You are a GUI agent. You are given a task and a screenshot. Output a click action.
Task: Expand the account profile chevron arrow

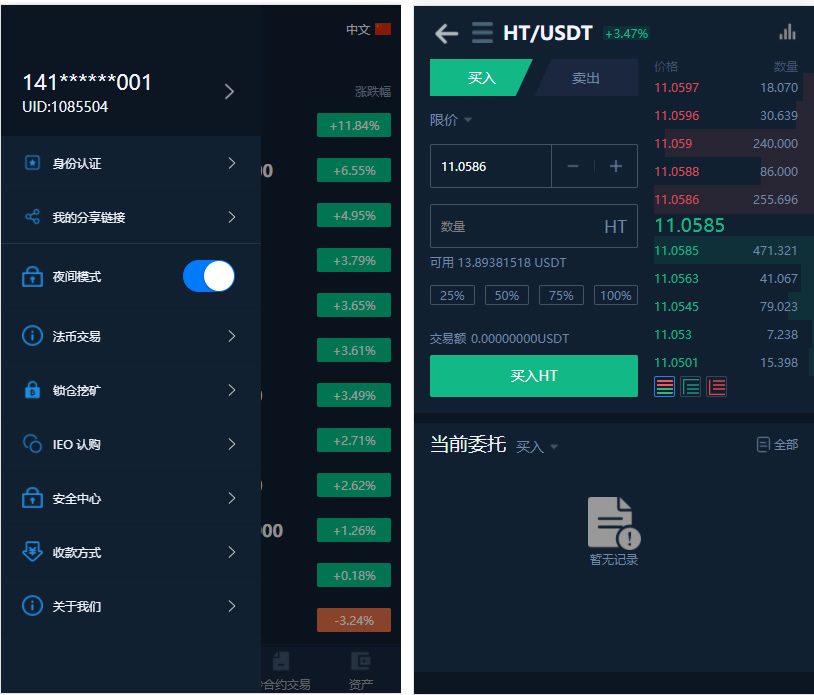click(x=229, y=92)
